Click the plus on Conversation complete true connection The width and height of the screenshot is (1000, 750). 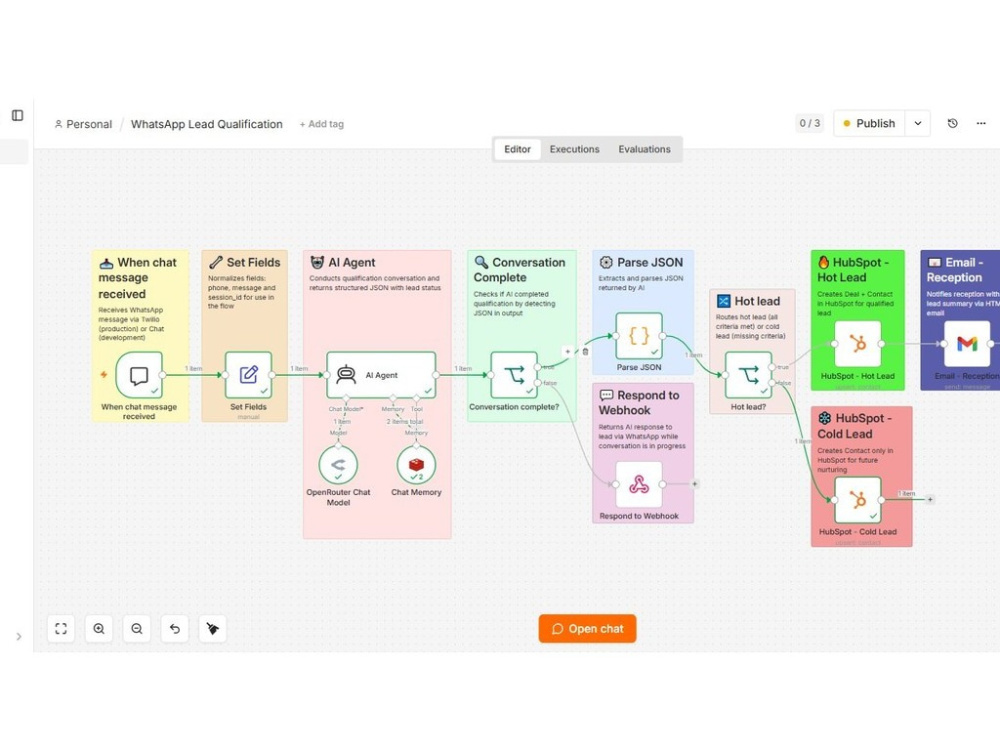pos(568,351)
